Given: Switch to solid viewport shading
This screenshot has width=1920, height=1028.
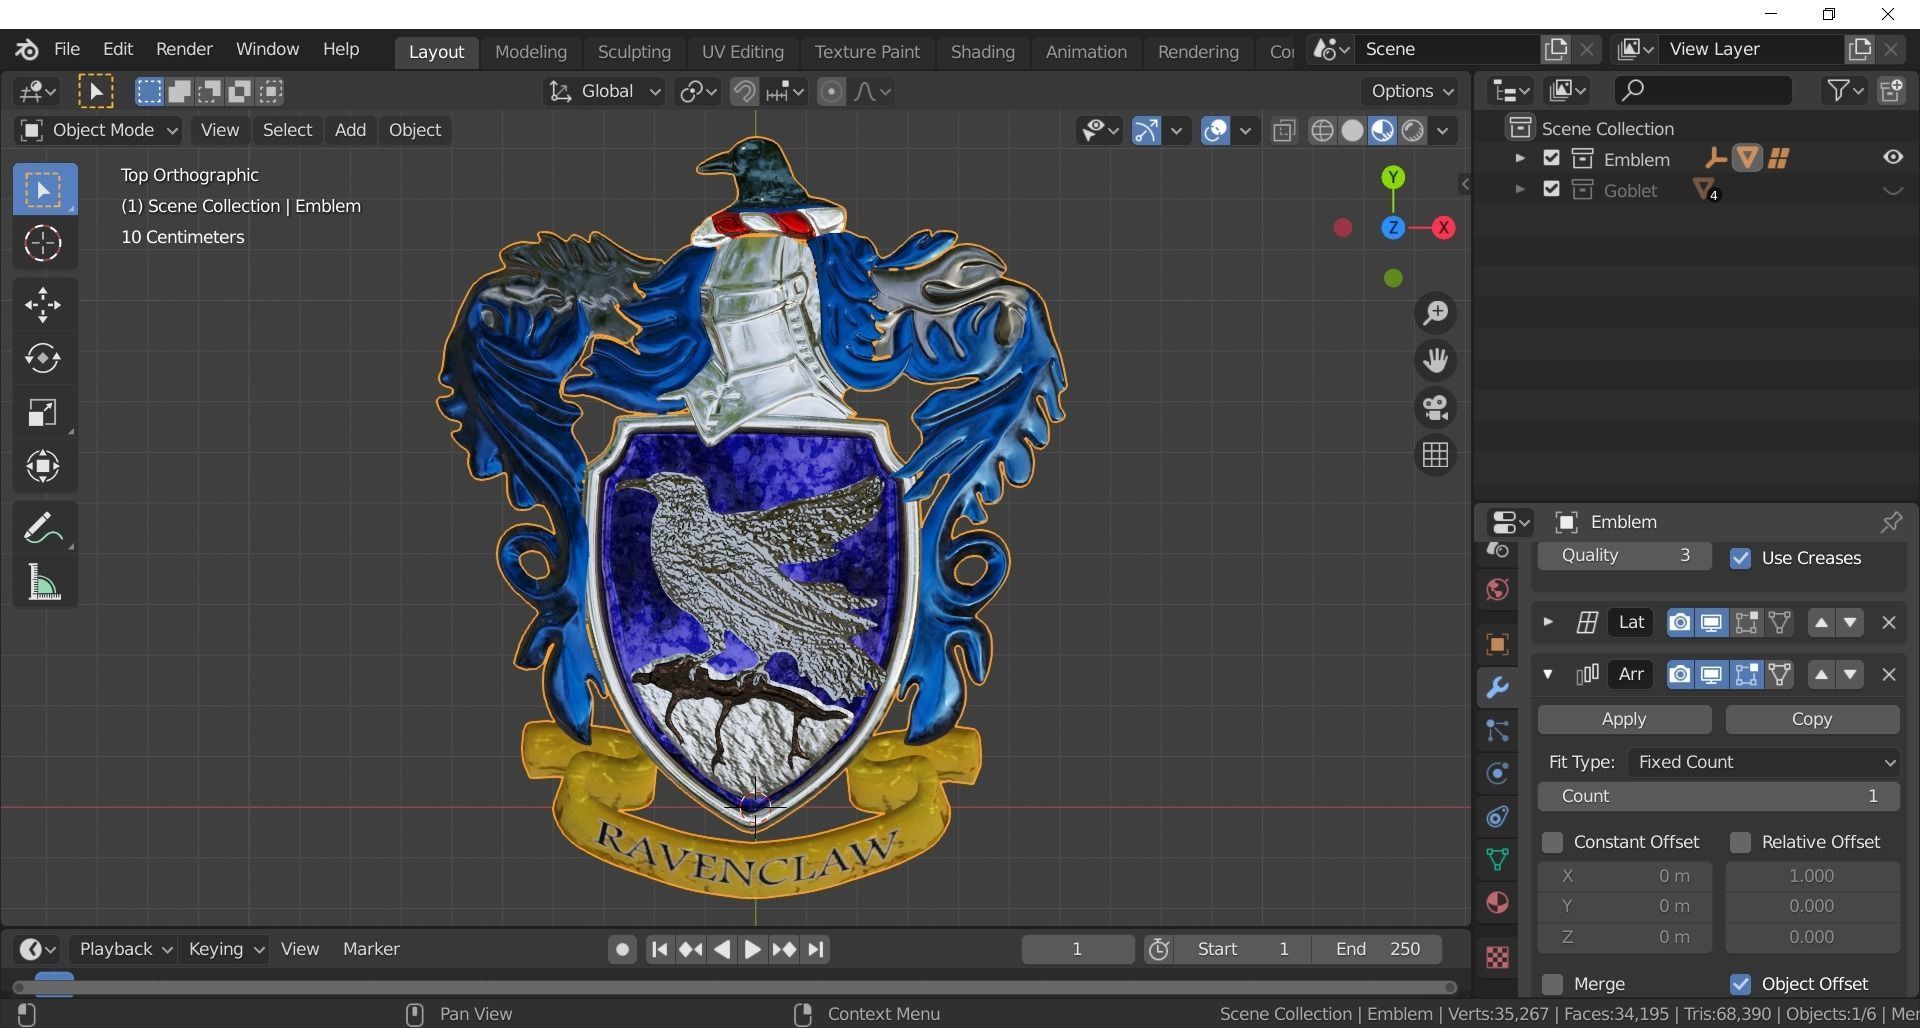Looking at the screenshot, I should (x=1352, y=131).
